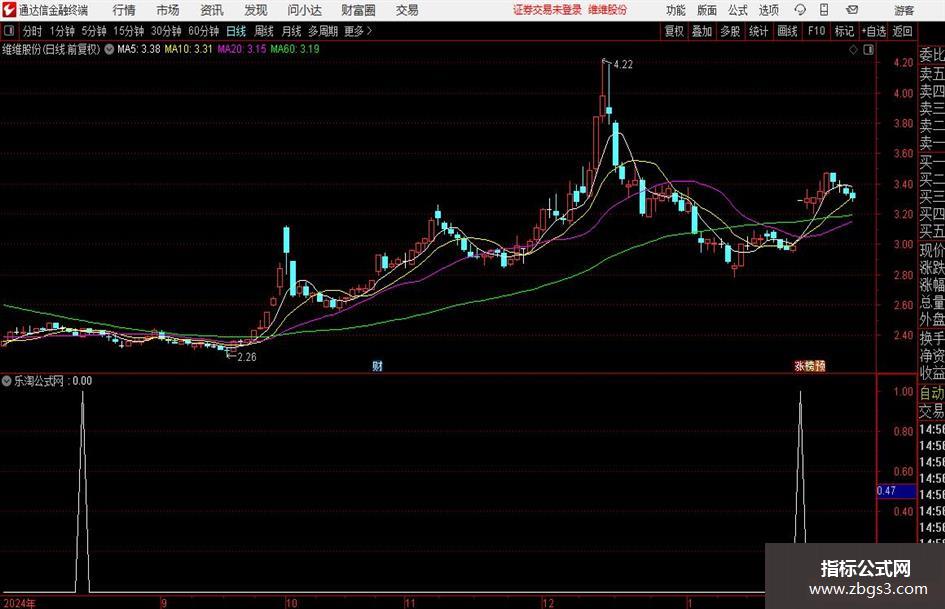
Task: Expand the 乐淘公式网 indicator dropdown arrow
Action: click(7, 381)
